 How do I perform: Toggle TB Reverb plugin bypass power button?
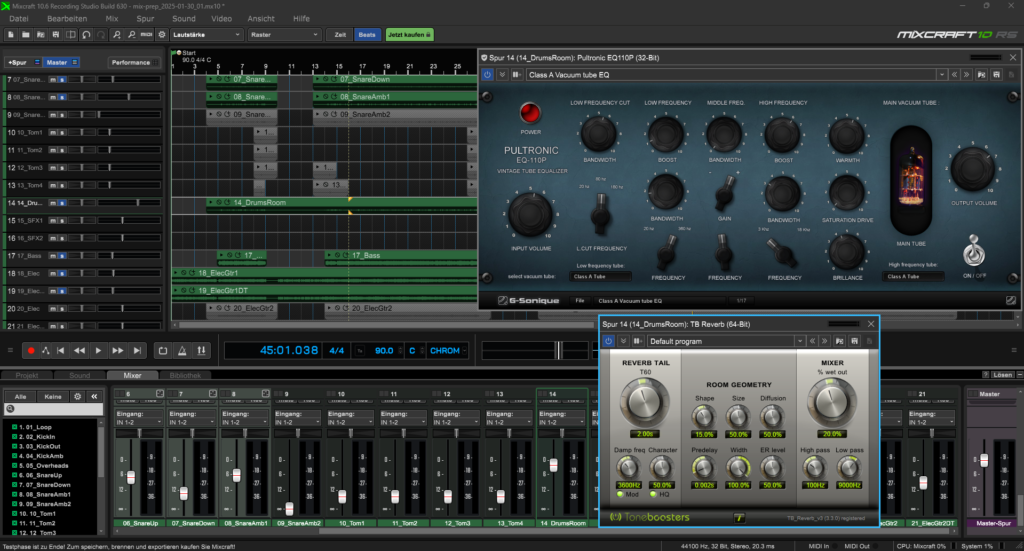[x=609, y=341]
